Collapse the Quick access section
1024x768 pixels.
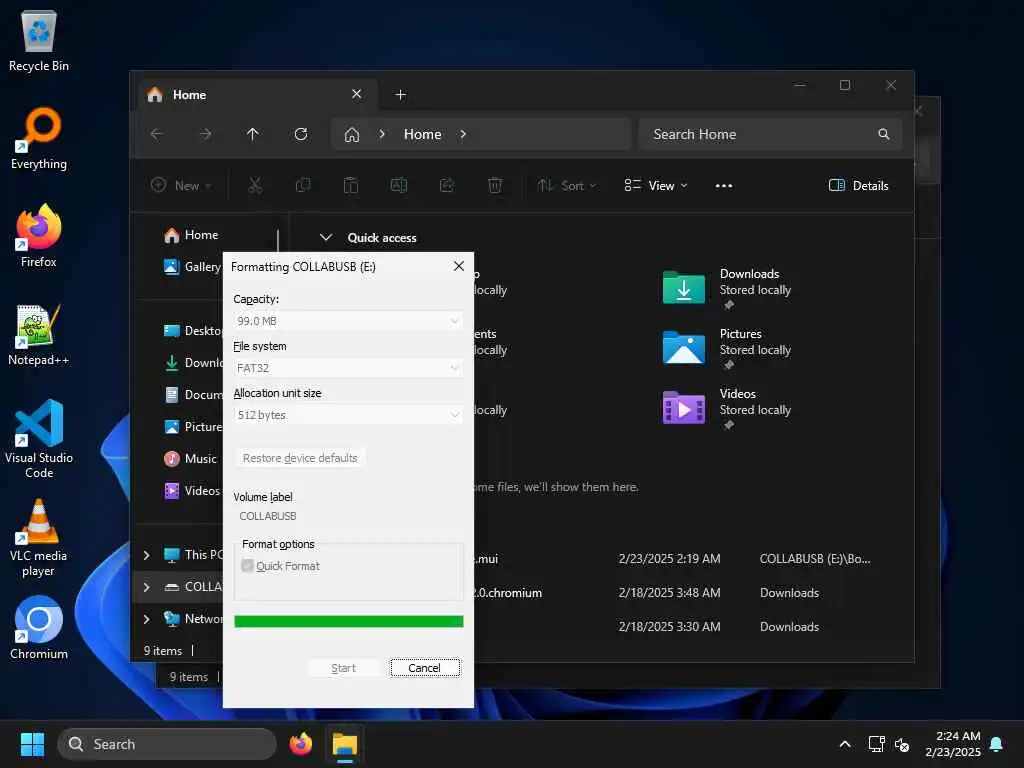(x=326, y=237)
